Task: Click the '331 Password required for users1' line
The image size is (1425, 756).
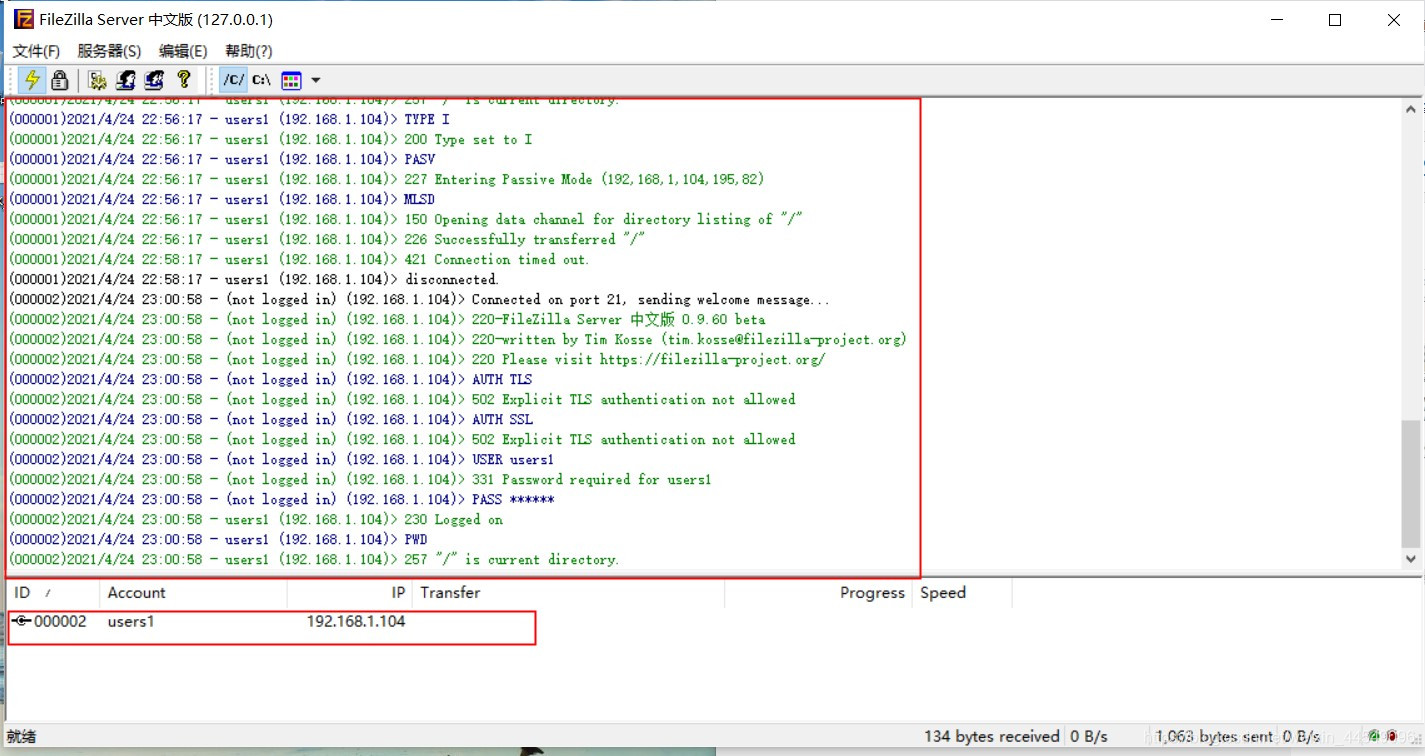Action: pos(360,479)
